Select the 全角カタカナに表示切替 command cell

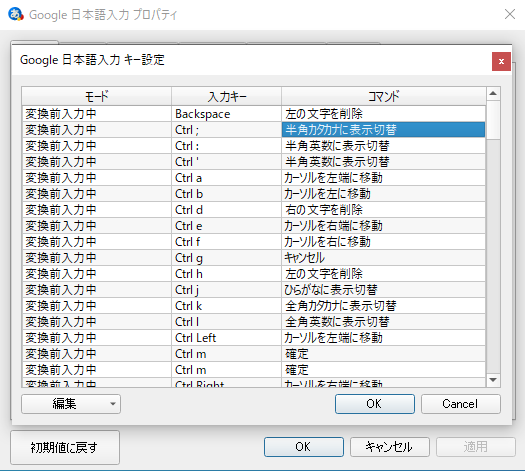pos(383,306)
